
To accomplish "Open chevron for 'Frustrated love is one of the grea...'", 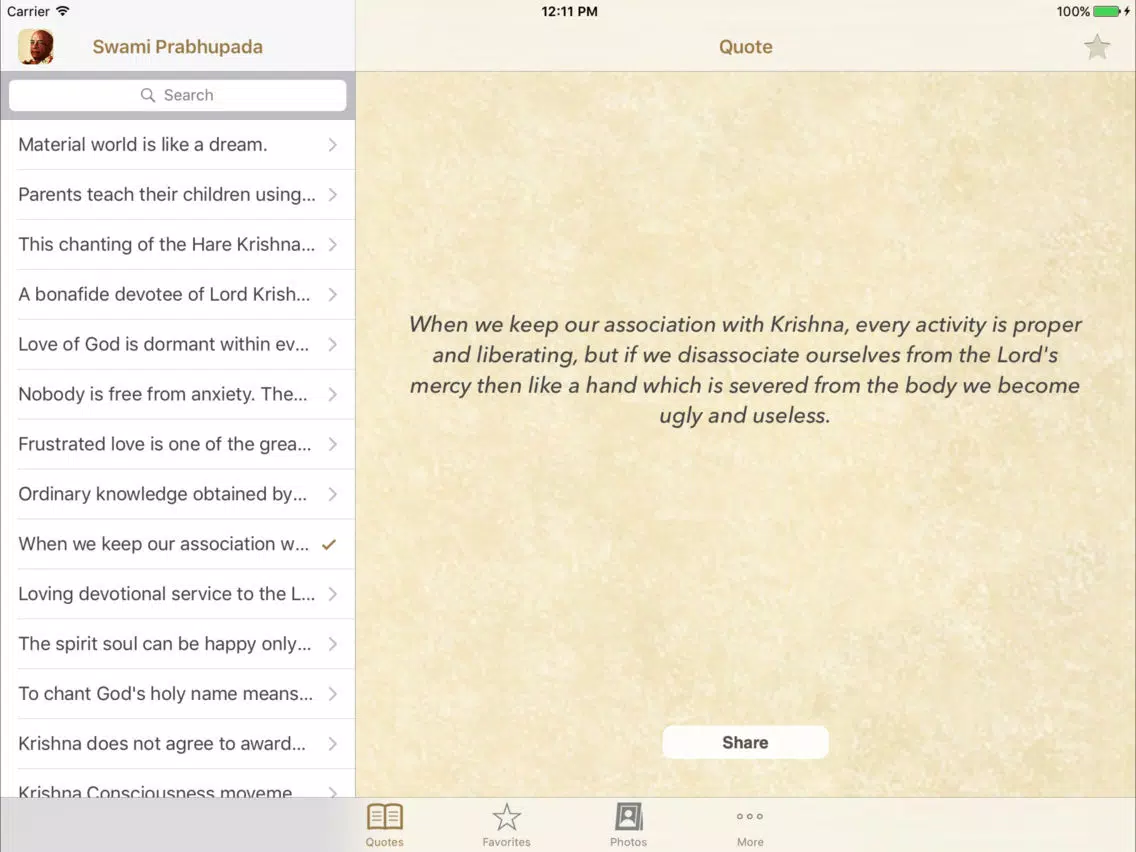I will point(333,444).
